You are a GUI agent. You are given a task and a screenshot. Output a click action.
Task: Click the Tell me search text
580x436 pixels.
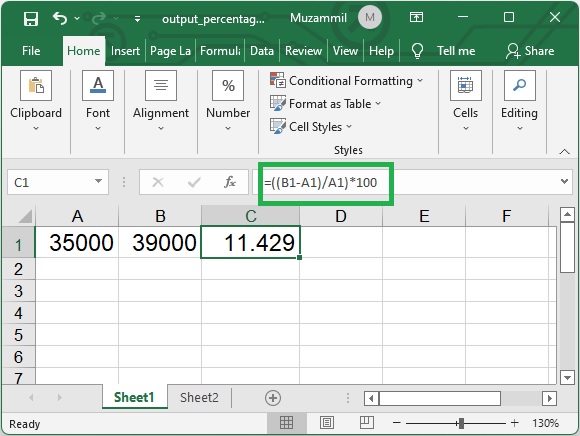click(x=456, y=51)
